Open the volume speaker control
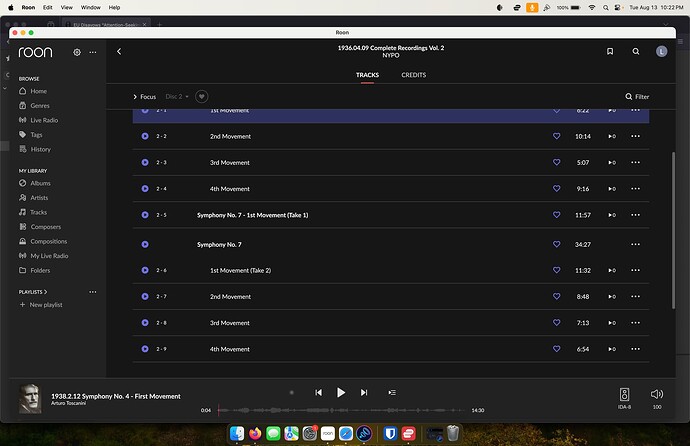Viewport: 690px width, 446px height. tap(657, 394)
